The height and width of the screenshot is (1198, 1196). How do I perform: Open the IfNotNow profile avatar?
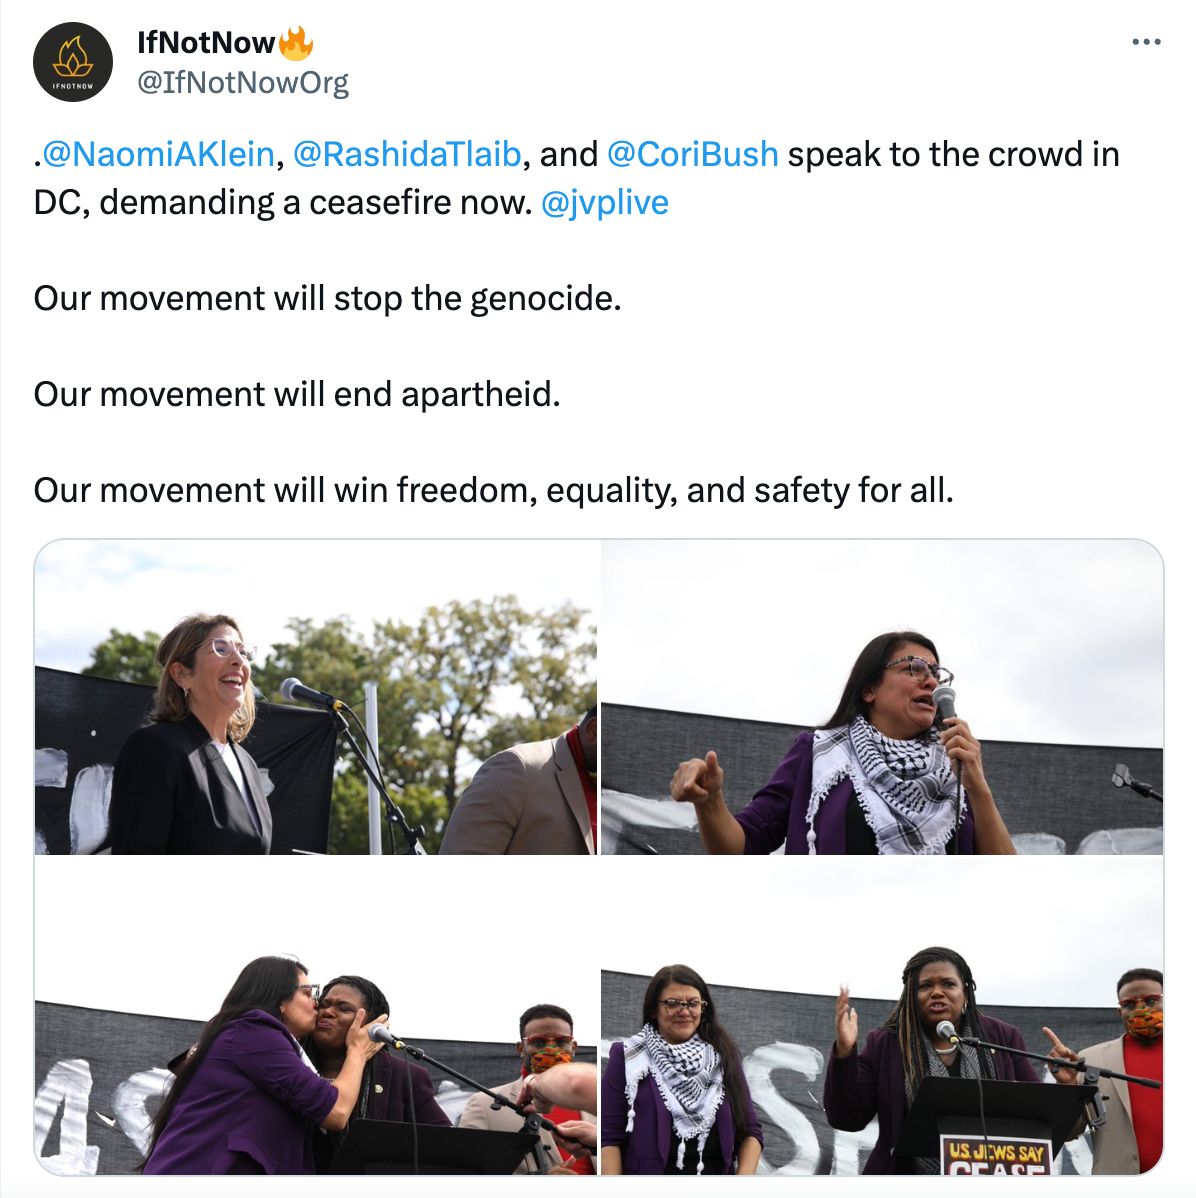click(73, 62)
